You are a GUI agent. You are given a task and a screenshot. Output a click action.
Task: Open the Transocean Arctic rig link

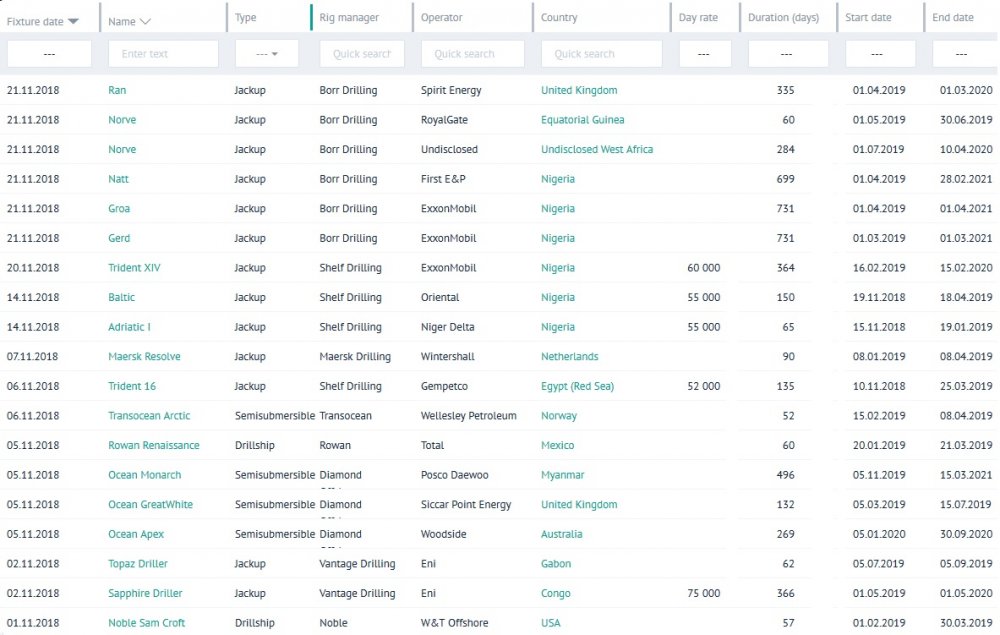click(149, 416)
